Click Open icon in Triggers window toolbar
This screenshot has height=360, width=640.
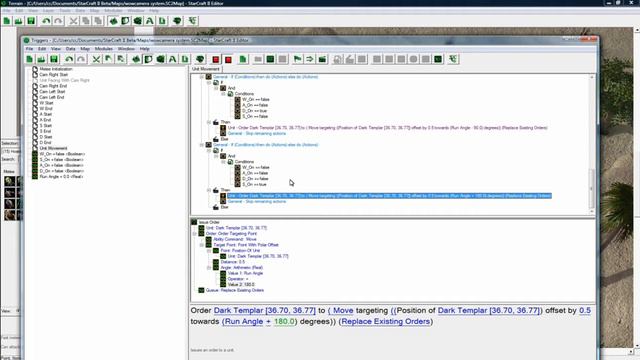(x=41, y=60)
